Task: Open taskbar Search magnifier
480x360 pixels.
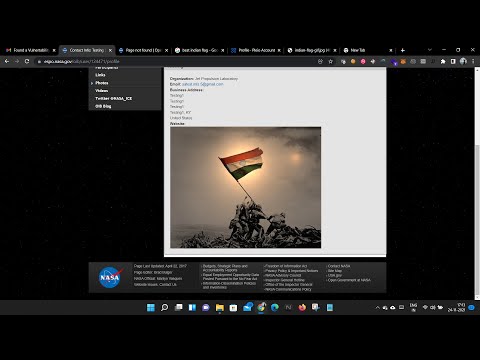Action: (164, 307)
